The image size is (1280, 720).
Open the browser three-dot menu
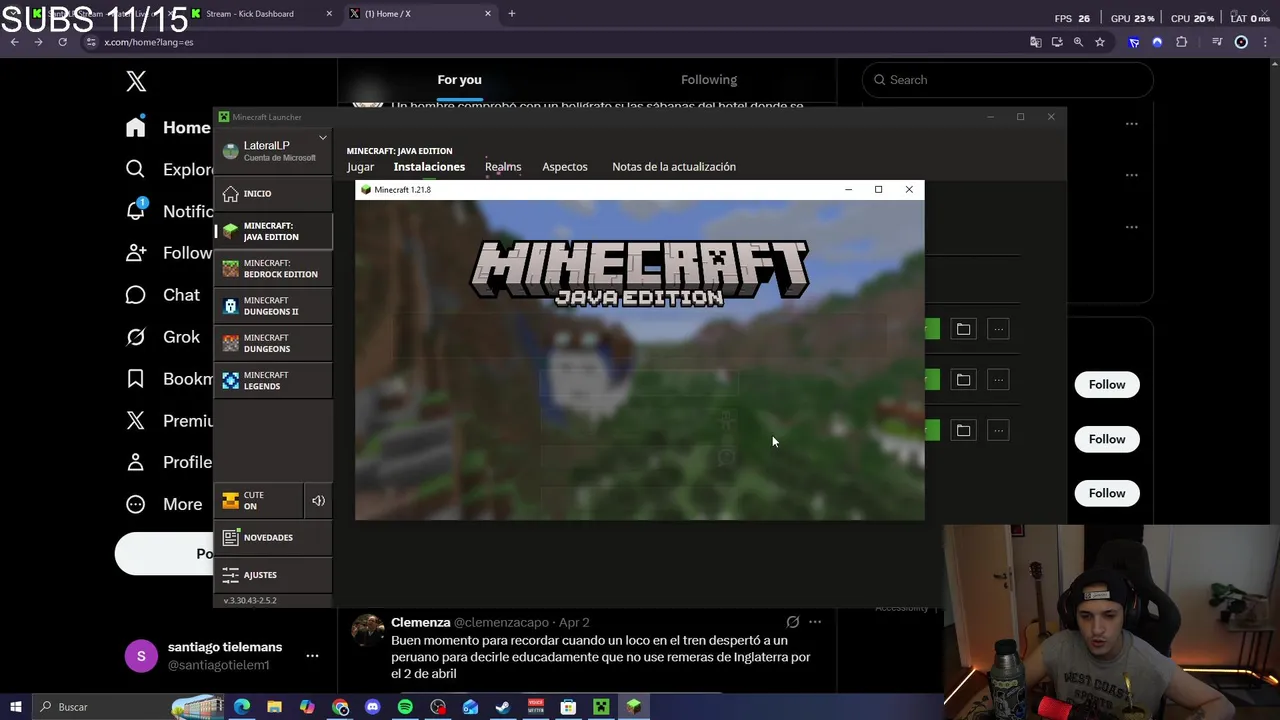[x=1267, y=42]
